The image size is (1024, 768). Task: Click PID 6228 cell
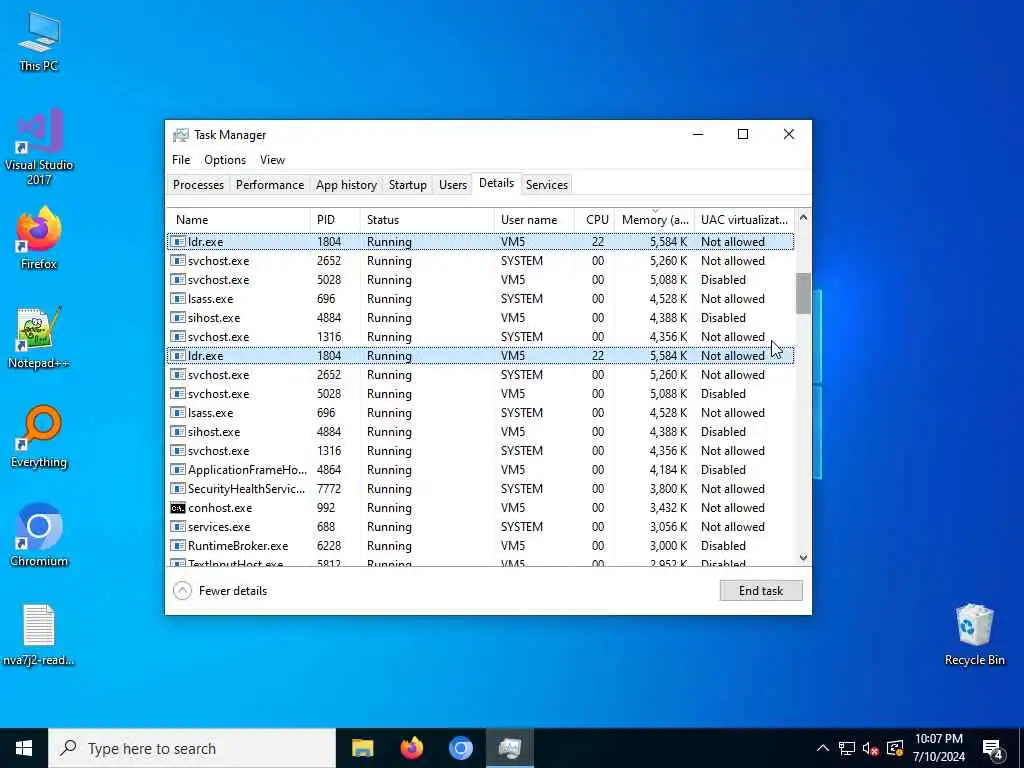tap(328, 546)
